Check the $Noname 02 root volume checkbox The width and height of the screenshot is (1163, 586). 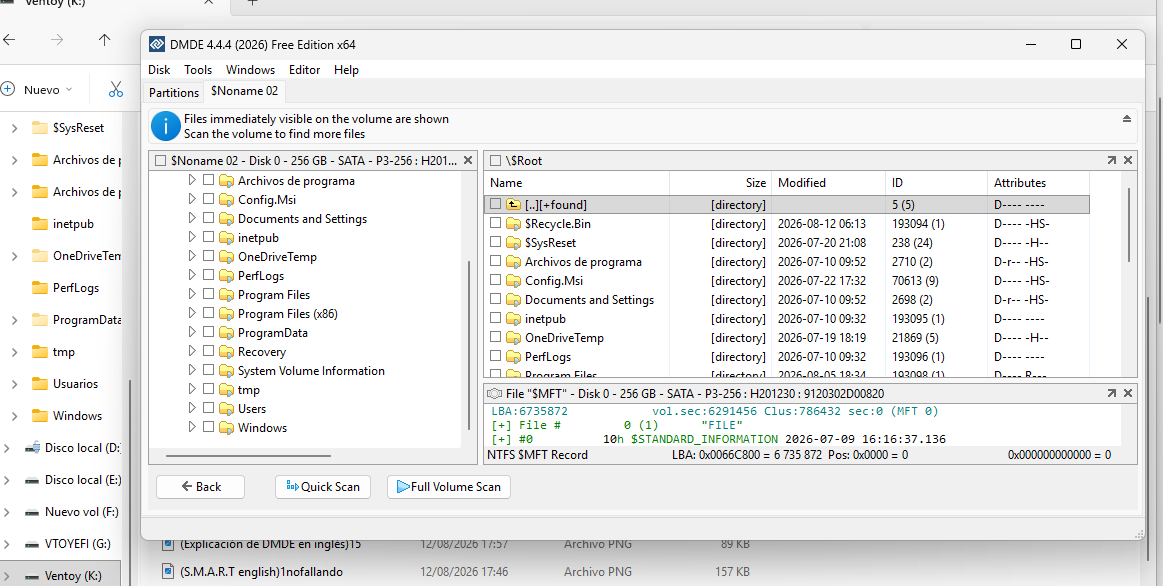coord(160,160)
